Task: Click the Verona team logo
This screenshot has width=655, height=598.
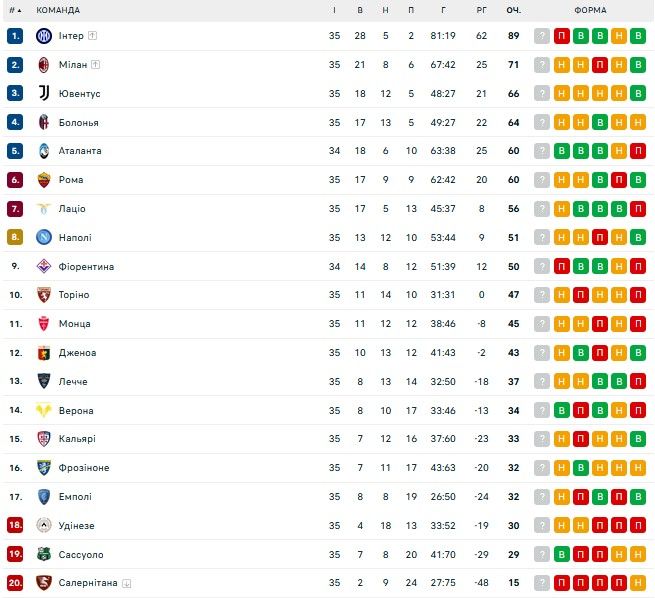Action: (44, 410)
